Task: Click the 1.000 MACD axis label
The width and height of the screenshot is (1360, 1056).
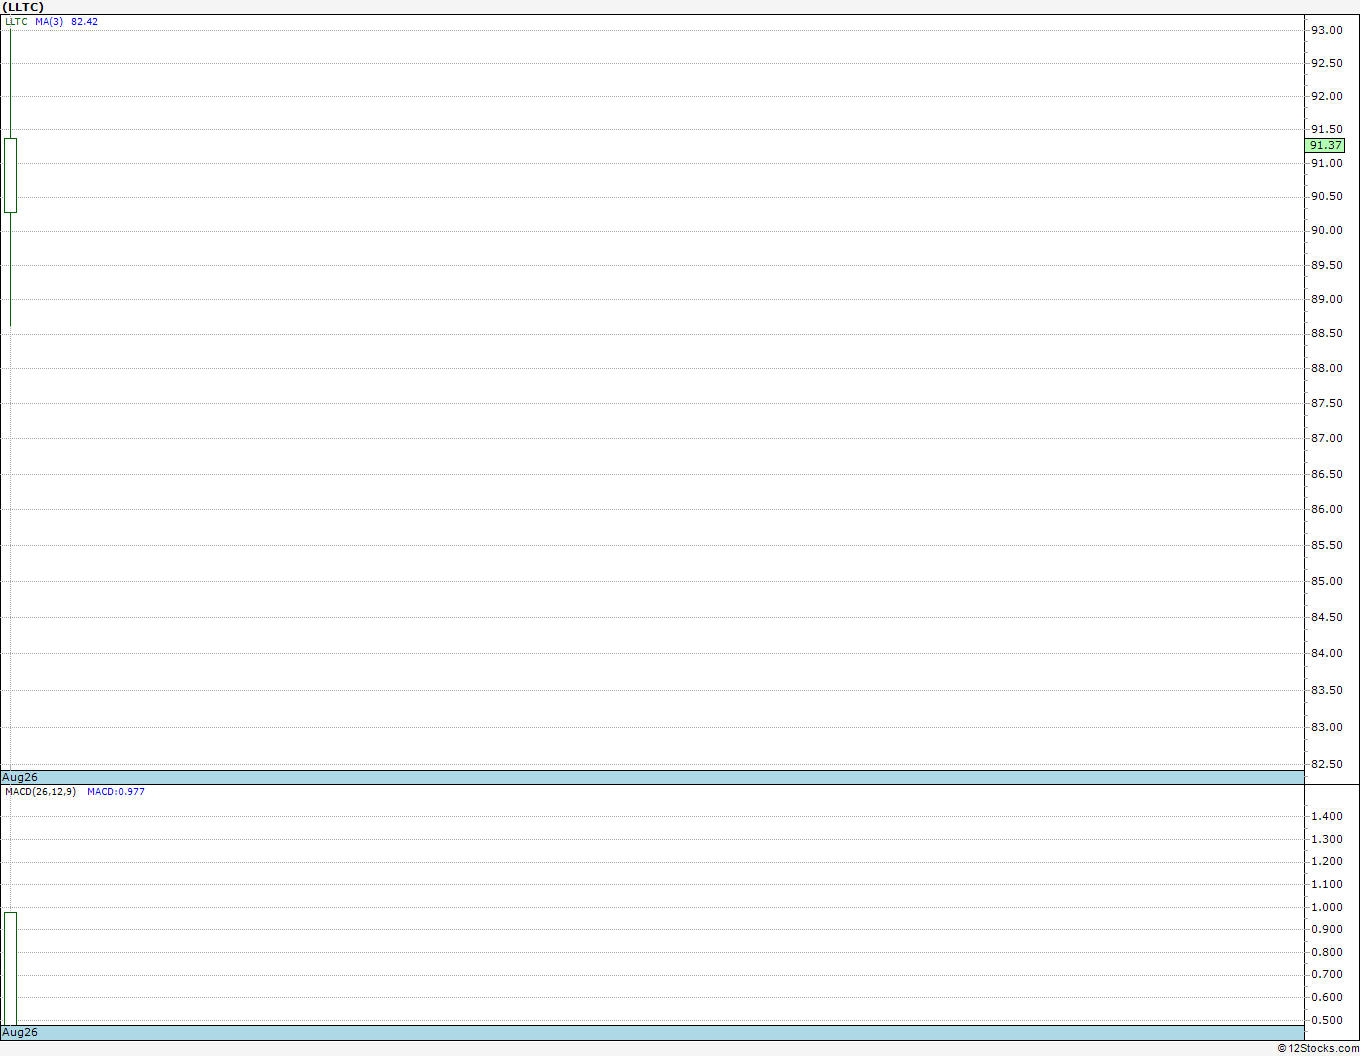Action: (x=1327, y=908)
